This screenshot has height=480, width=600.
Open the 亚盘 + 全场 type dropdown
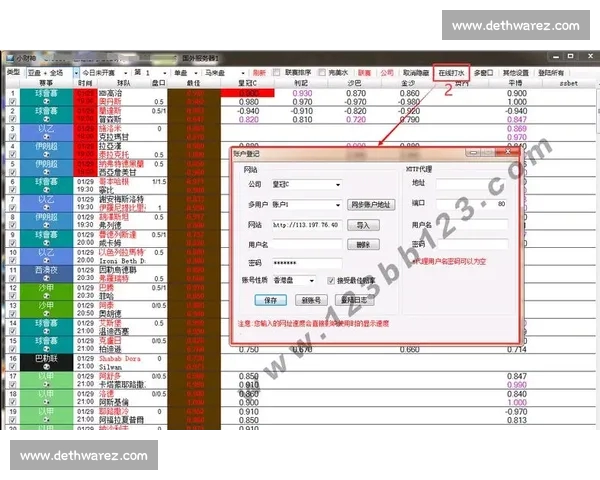(76, 73)
